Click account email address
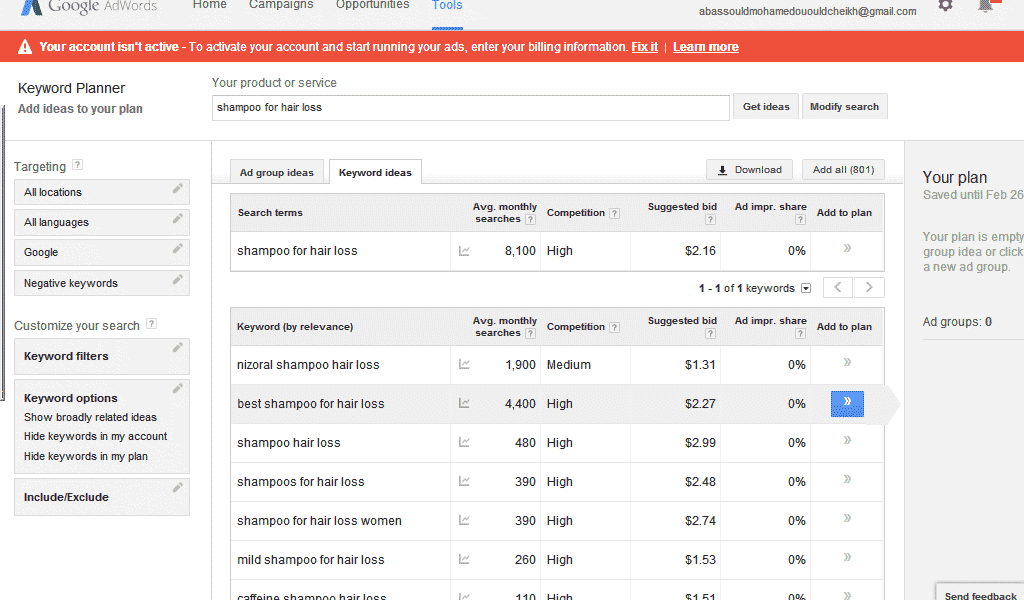The width and height of the screenshot is (1024, 600). point(807,11)
